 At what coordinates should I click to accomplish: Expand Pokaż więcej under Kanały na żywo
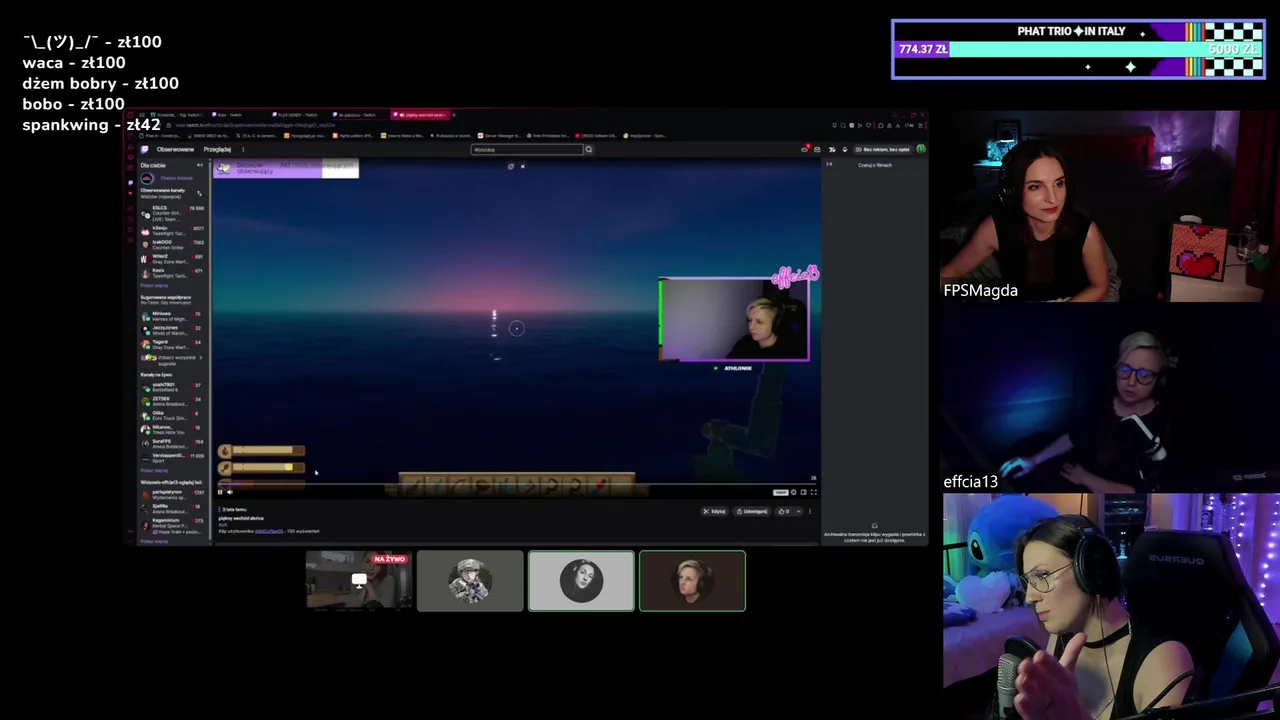[154, 471]
